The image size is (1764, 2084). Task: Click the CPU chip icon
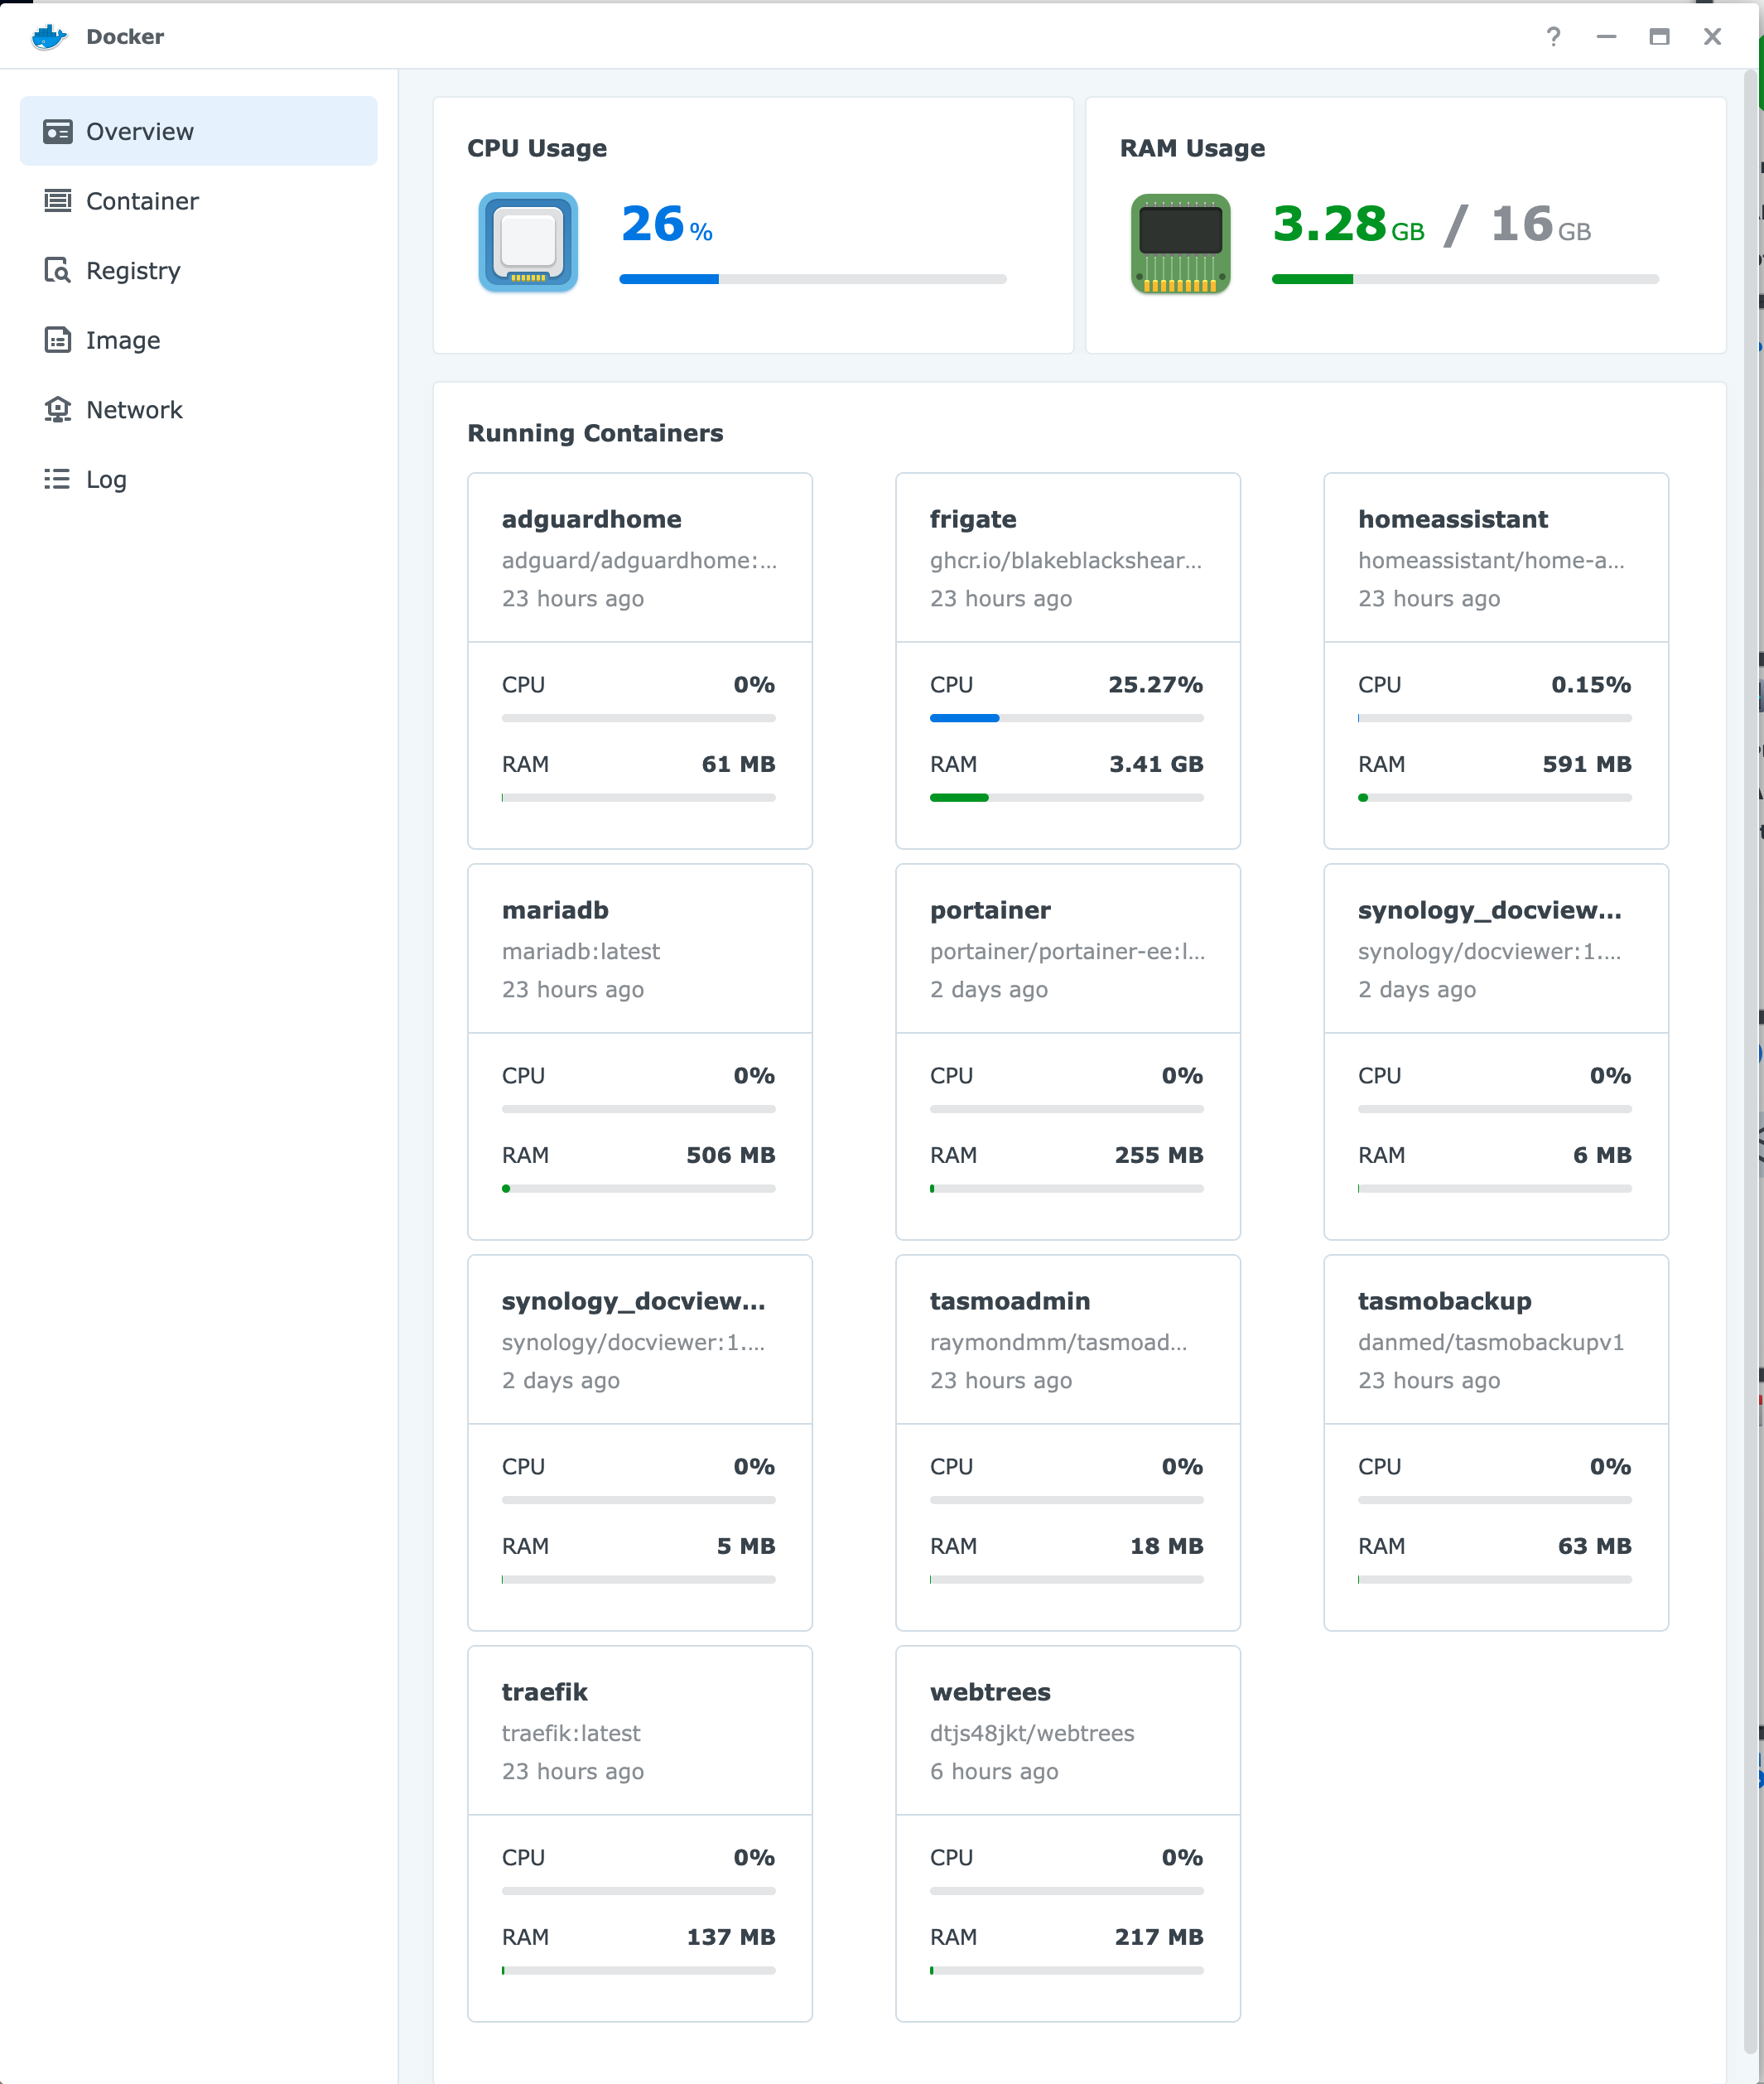click(x=528, y=242)
